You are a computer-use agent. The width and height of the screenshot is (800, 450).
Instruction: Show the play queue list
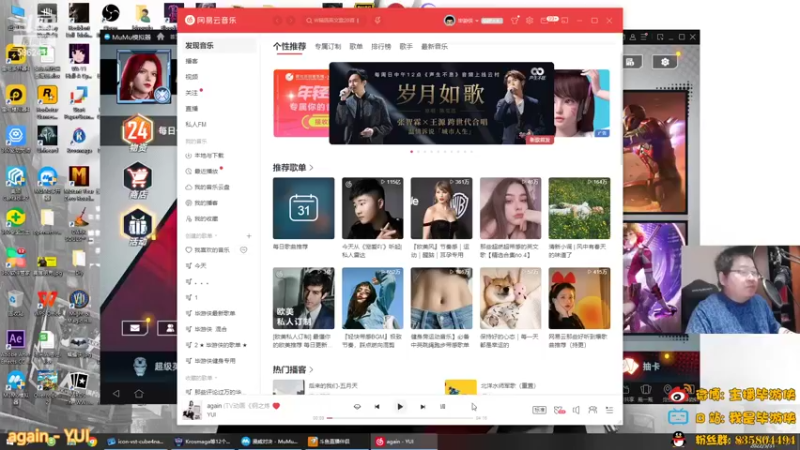point(609,410)
